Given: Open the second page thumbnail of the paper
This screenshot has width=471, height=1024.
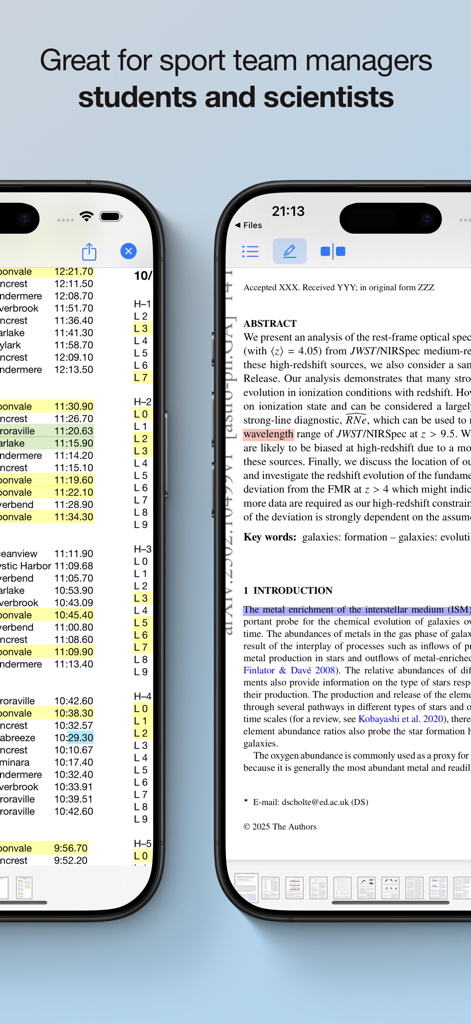Looking at the screenshot, I should click(270, 888).
